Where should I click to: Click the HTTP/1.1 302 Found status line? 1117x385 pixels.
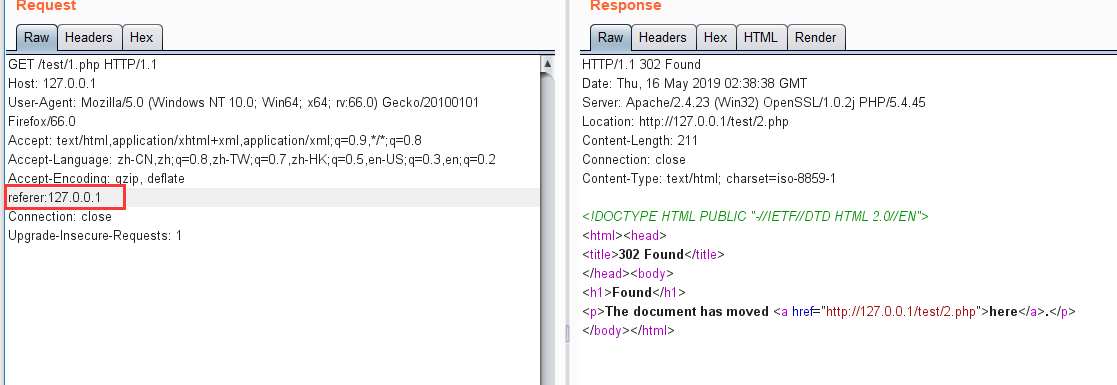point(641,64)
